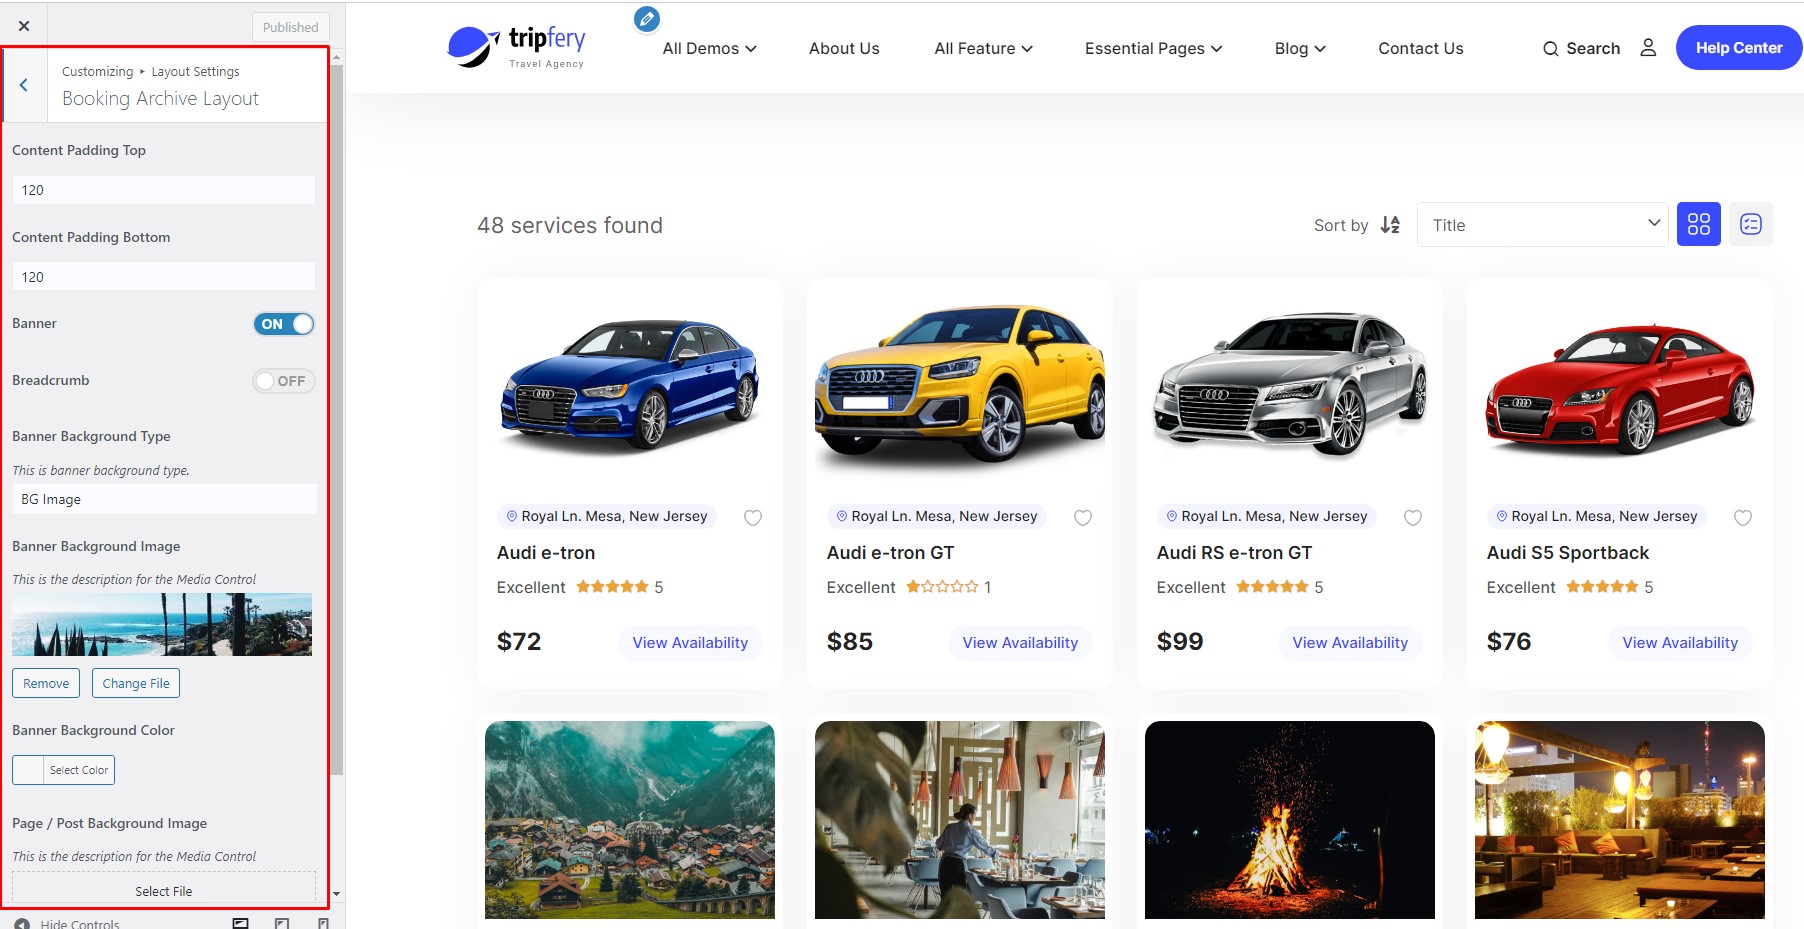The width and height of the screenshot is (1804, 929).
Task: Open the Banner Background Type select showing BG Image
Action: coord(164,499)
